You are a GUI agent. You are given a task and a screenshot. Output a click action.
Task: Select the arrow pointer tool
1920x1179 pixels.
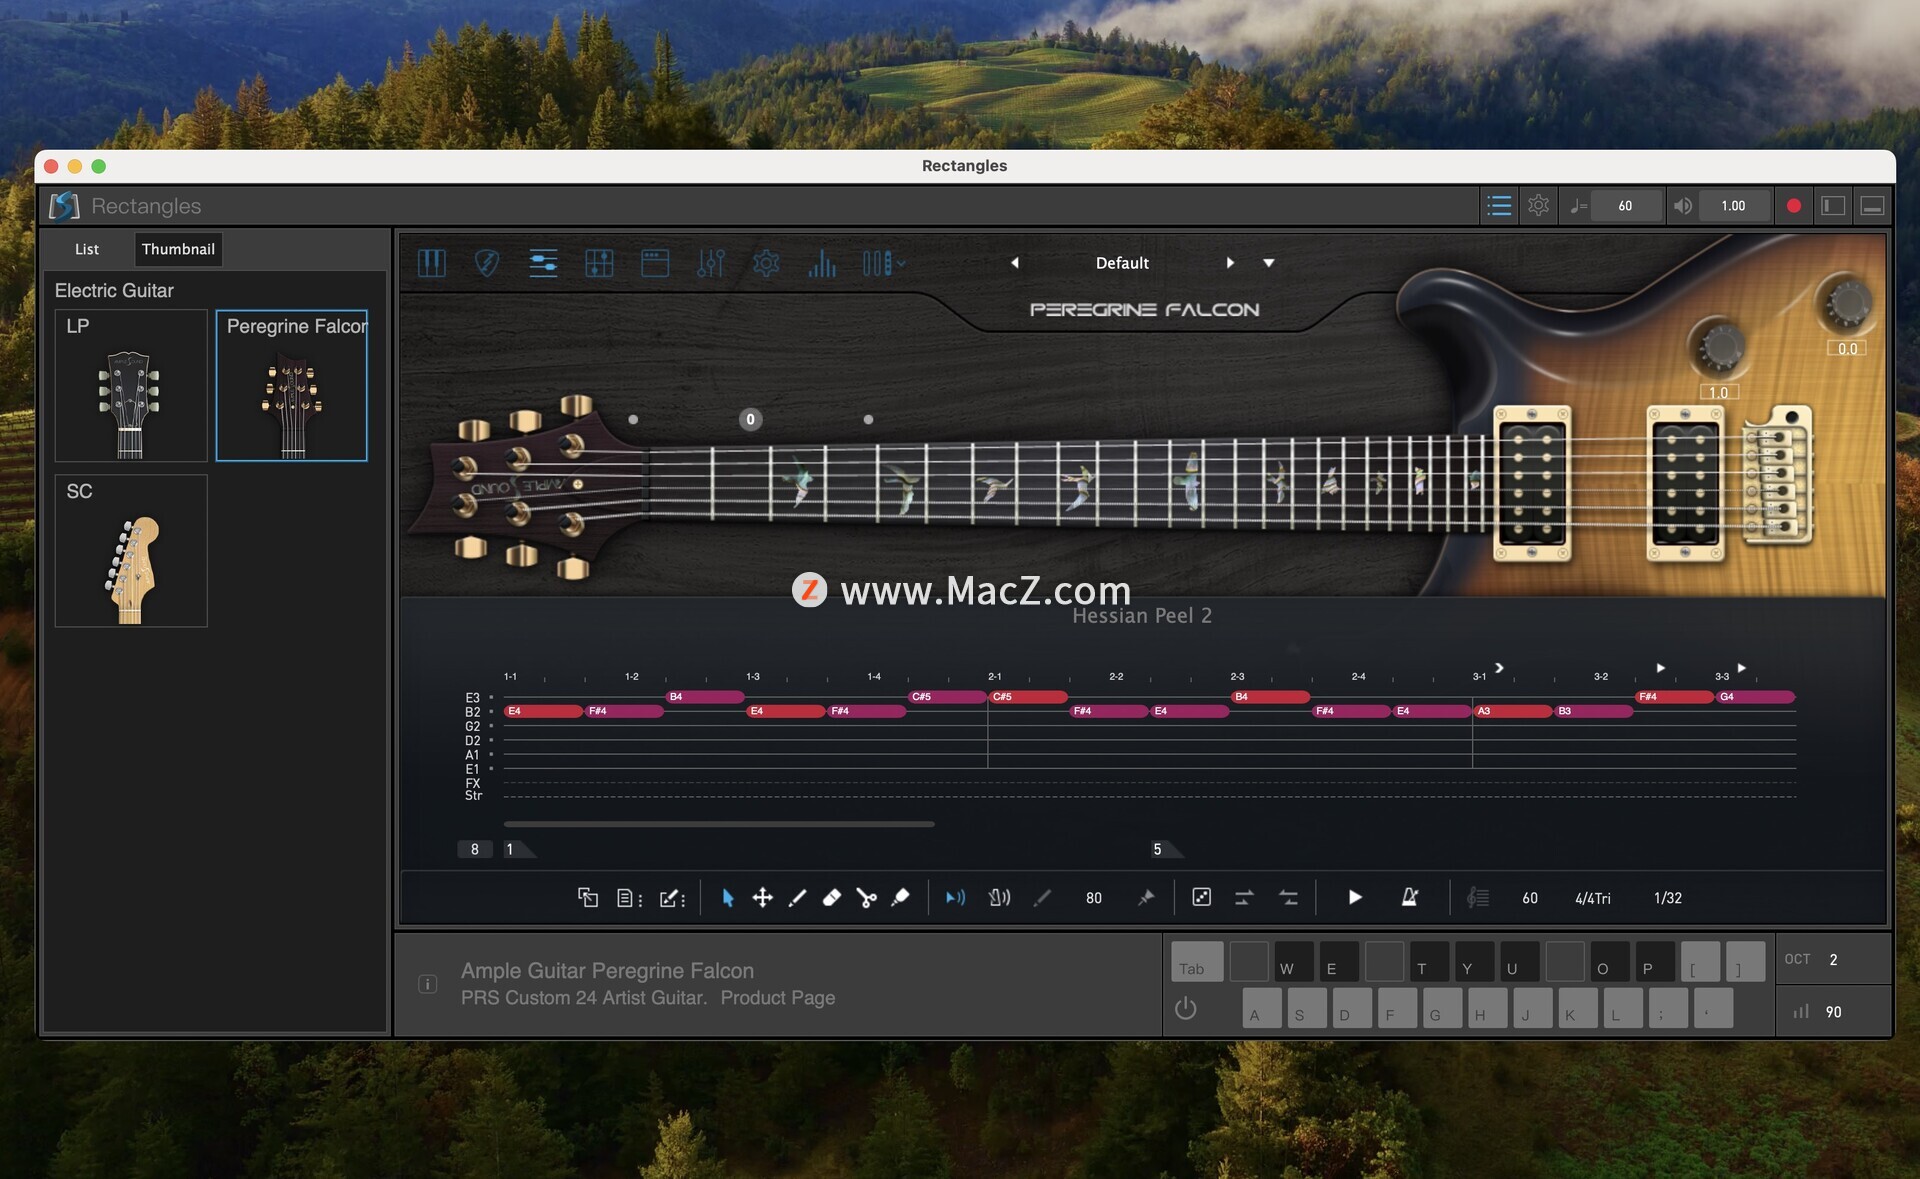point(728,898)
